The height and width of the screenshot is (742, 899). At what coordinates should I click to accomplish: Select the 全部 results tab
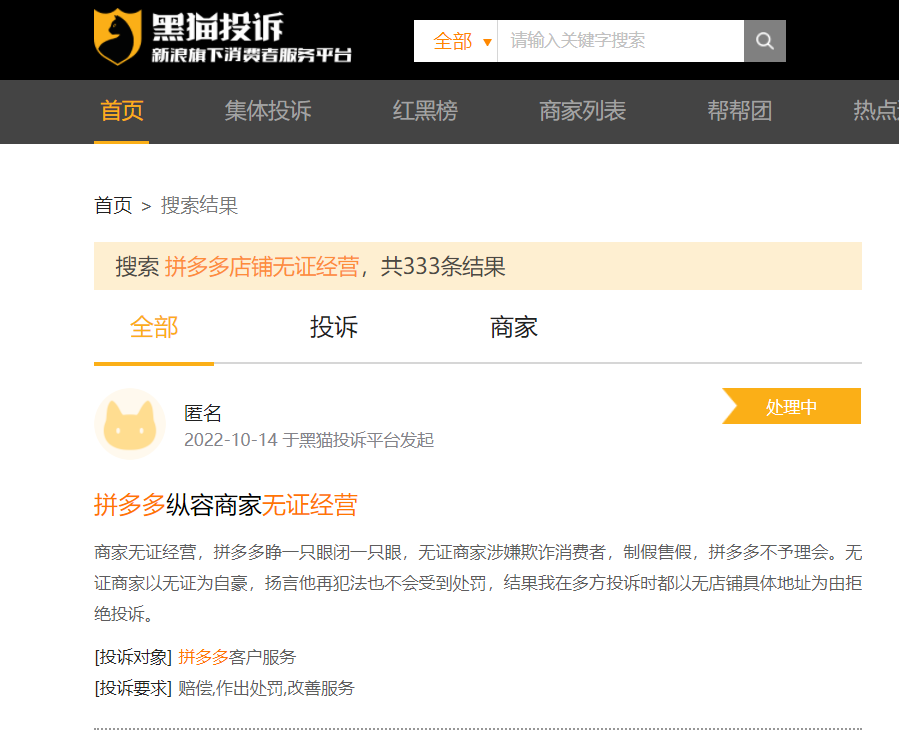click(x=154, y=327)
